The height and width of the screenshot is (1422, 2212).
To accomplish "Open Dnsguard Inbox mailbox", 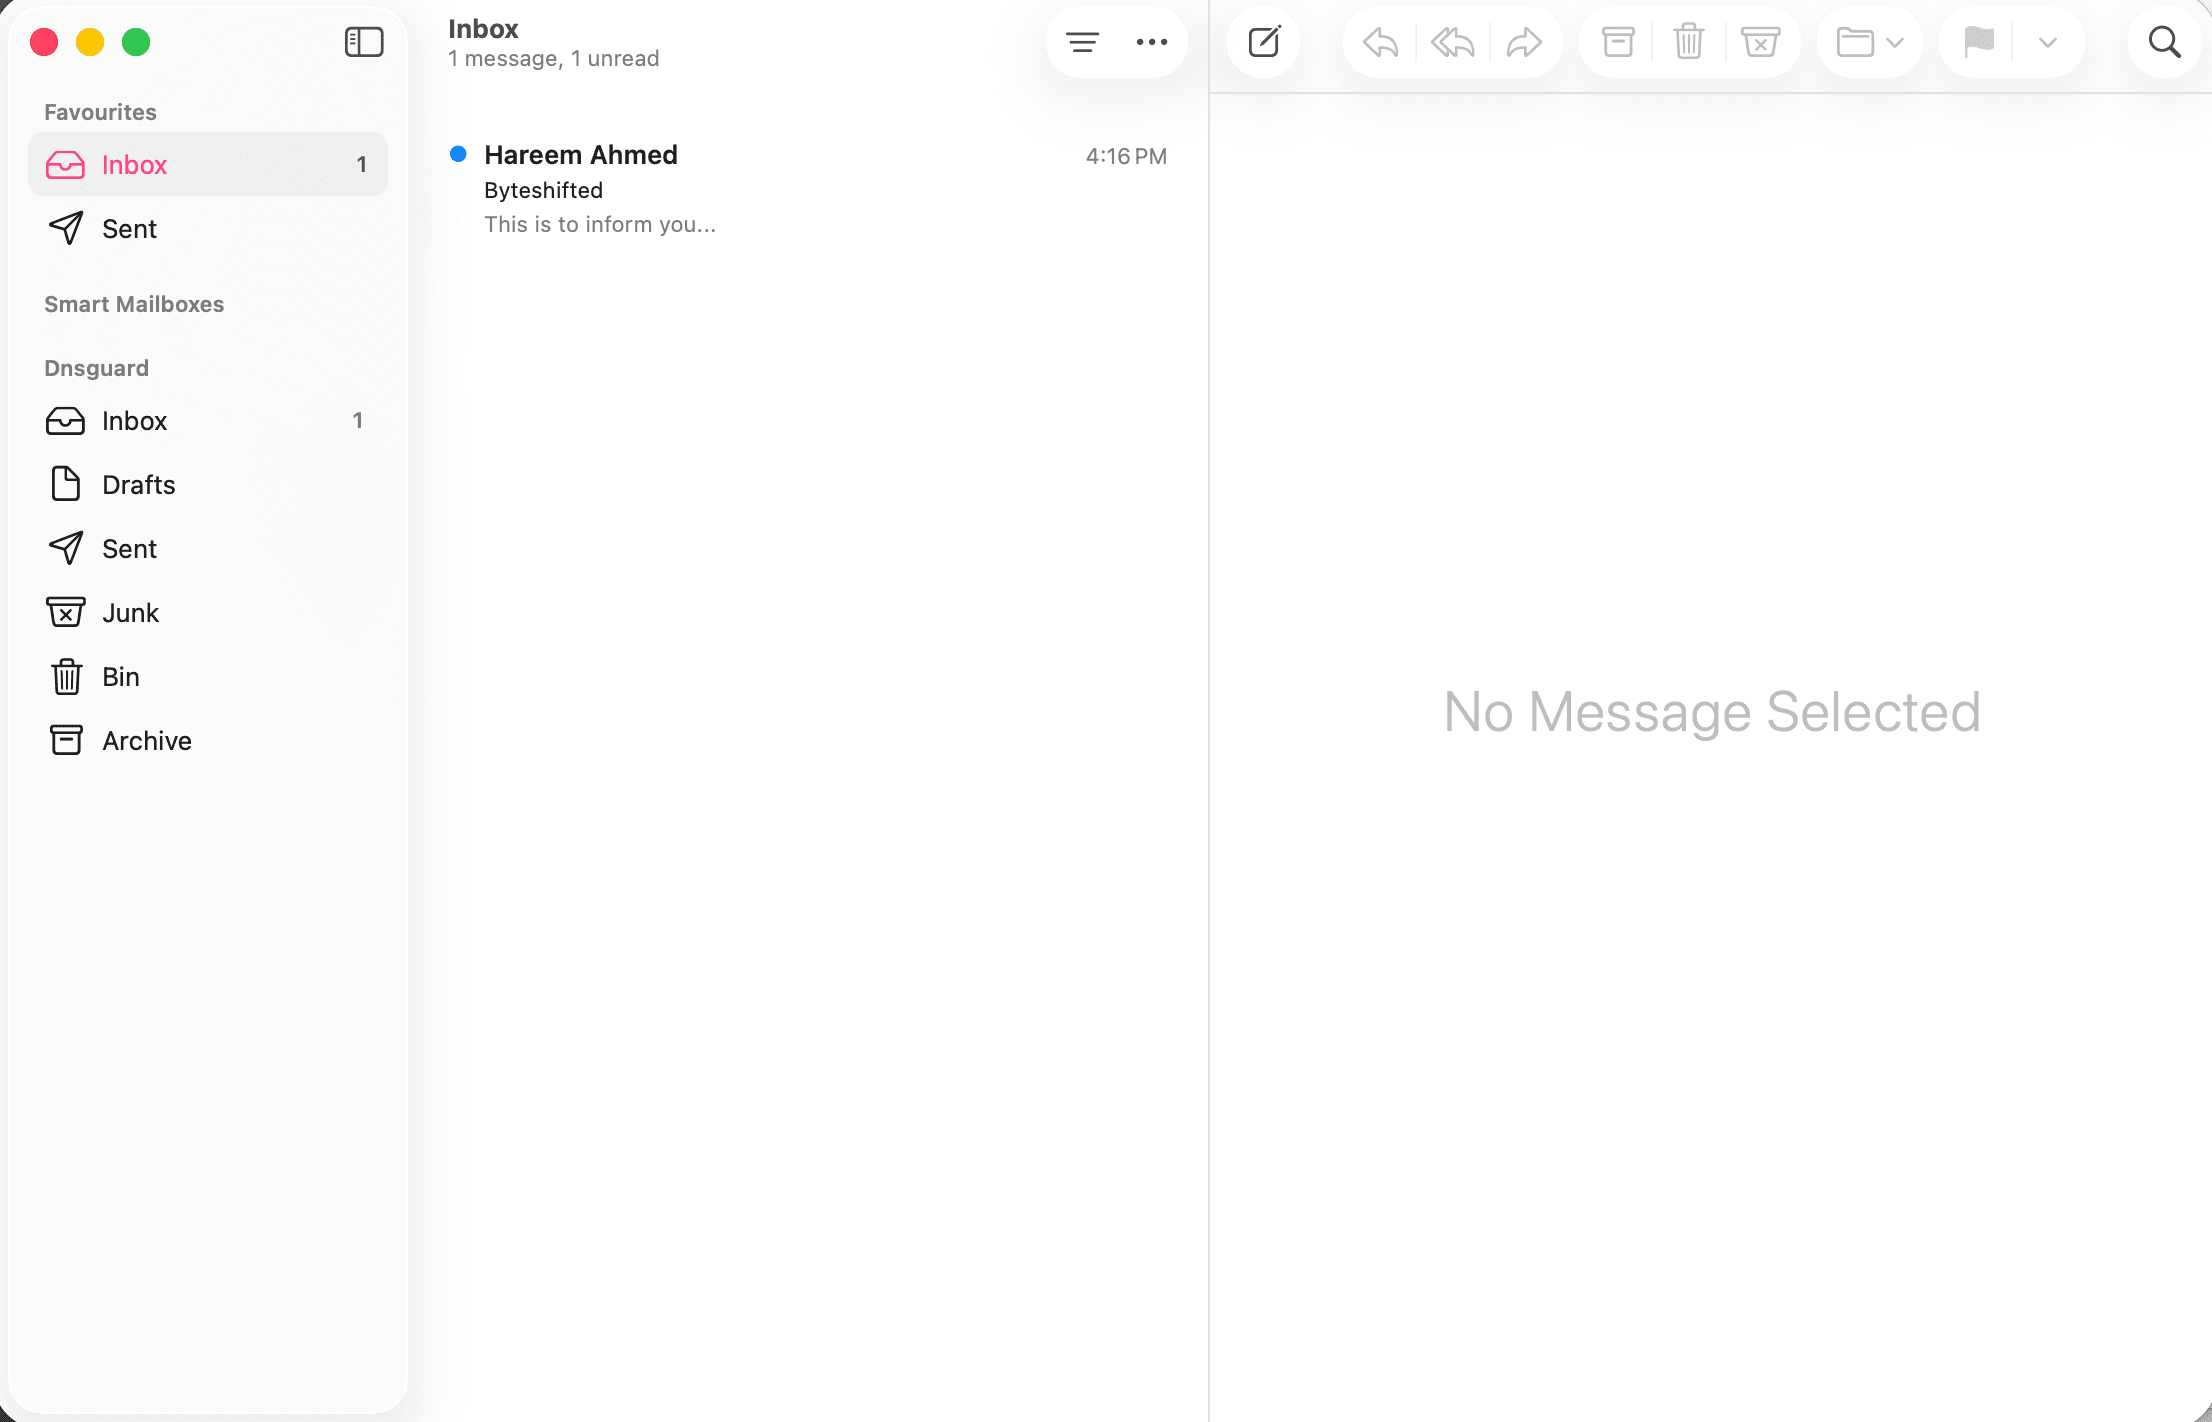I will (208, 420).
